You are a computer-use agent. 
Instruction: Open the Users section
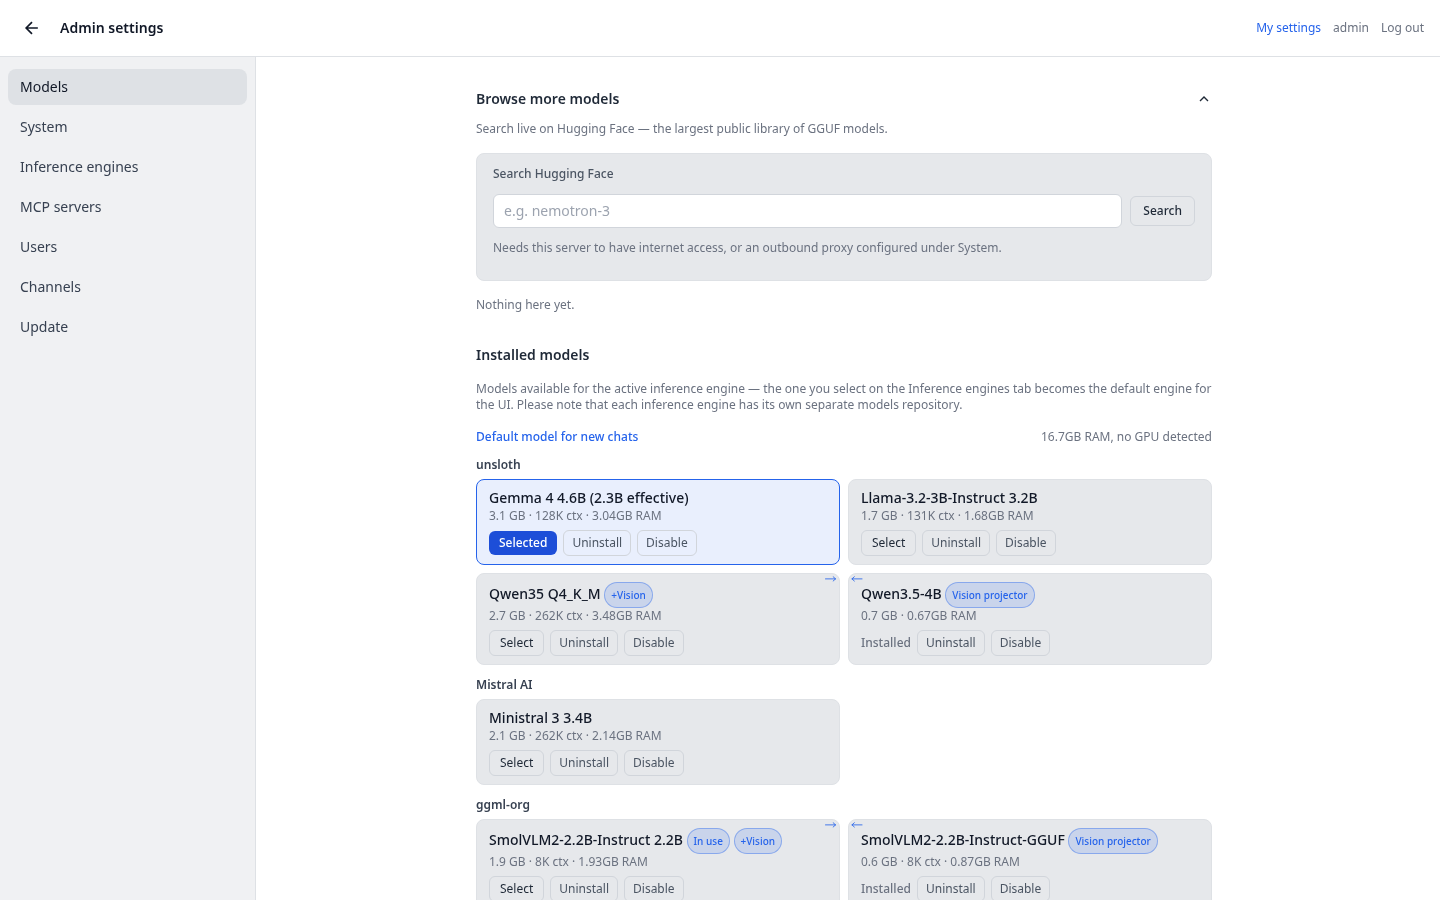(x=127, y=247)
